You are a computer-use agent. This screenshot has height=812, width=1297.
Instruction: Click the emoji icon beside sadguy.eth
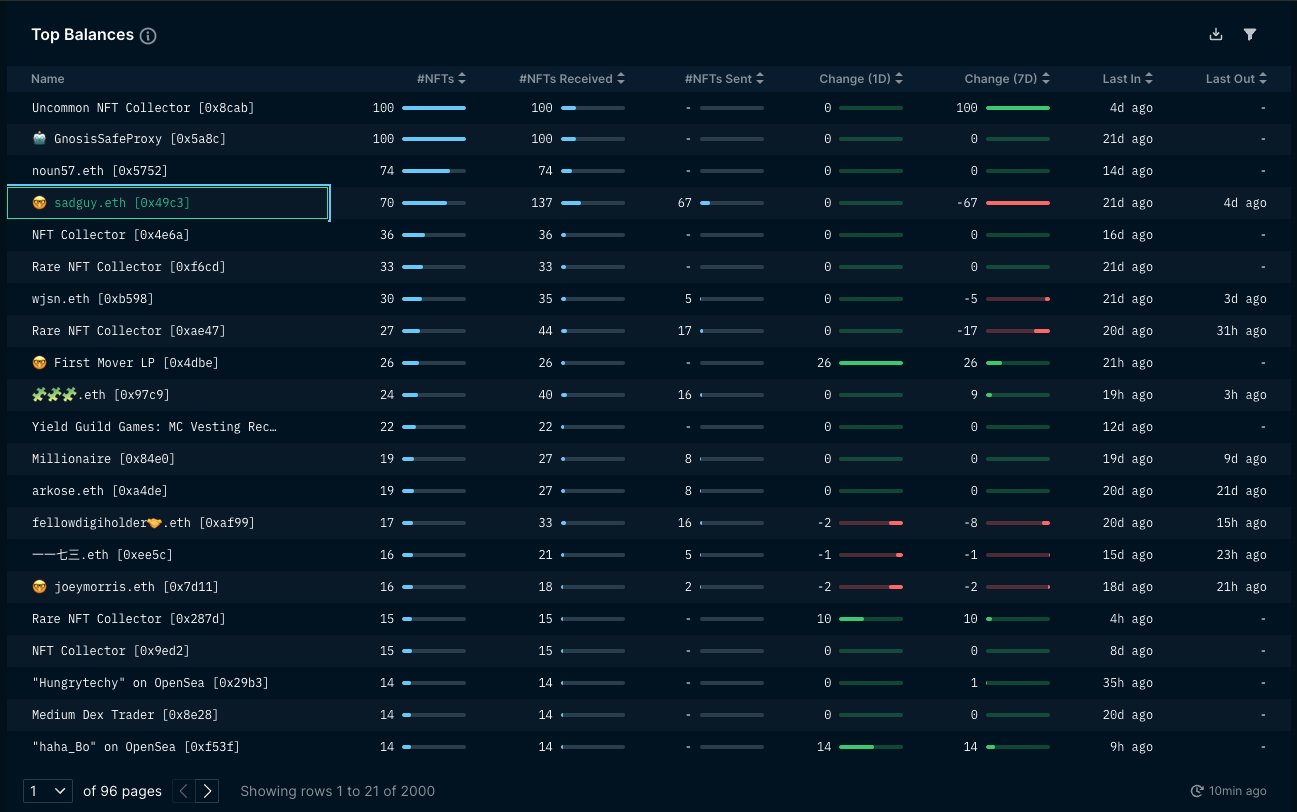tap(39, 202)
